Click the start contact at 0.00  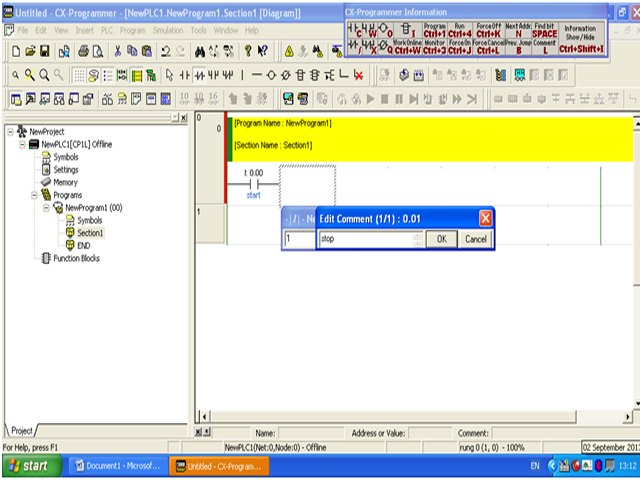253,184
